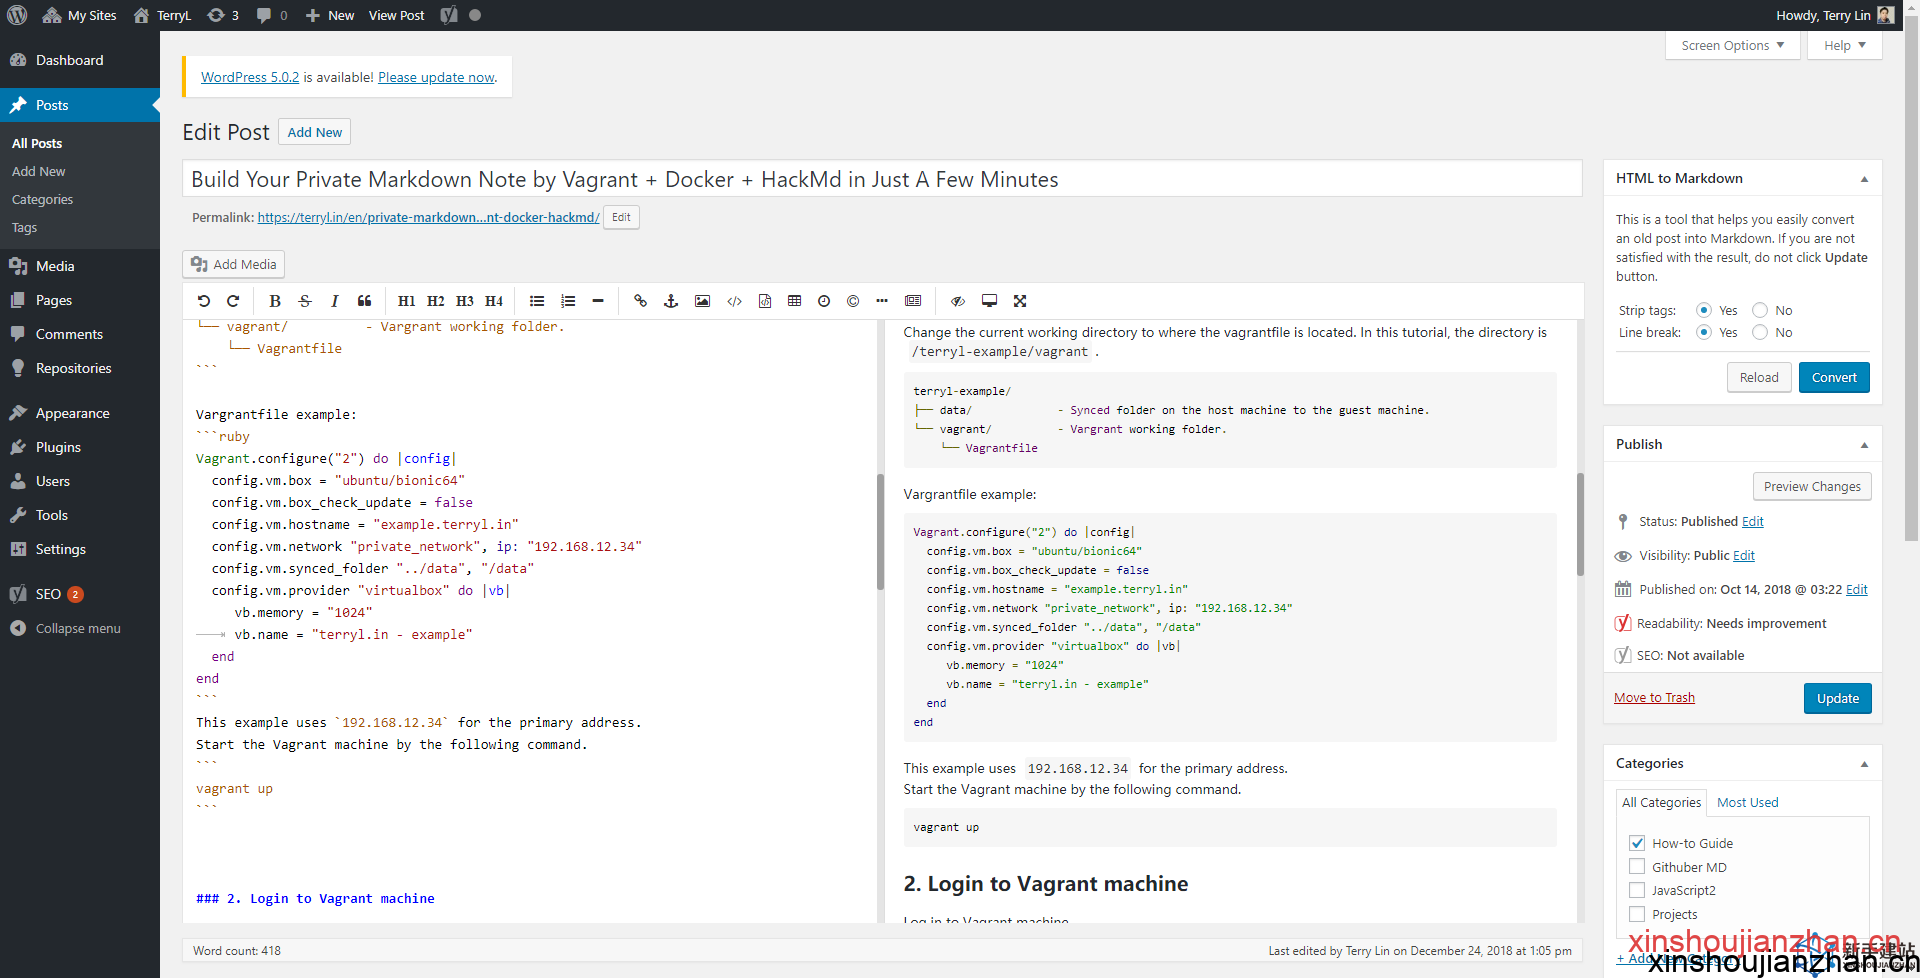
Task: Click Move to Trash link
Action: click(x=1654, y=698)
